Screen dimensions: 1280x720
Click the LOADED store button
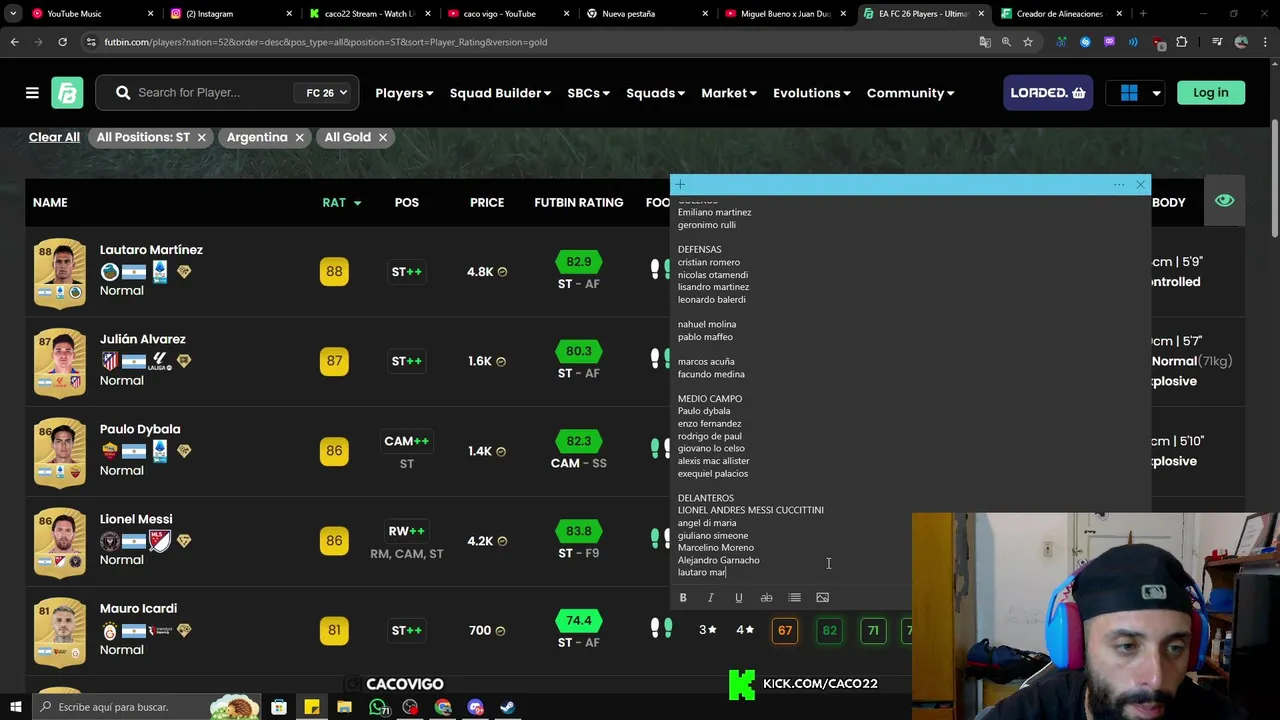click(1048, 93)
